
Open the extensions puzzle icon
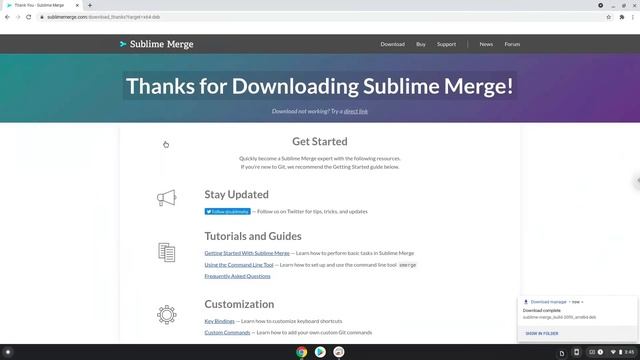click(x=622, y=17)
